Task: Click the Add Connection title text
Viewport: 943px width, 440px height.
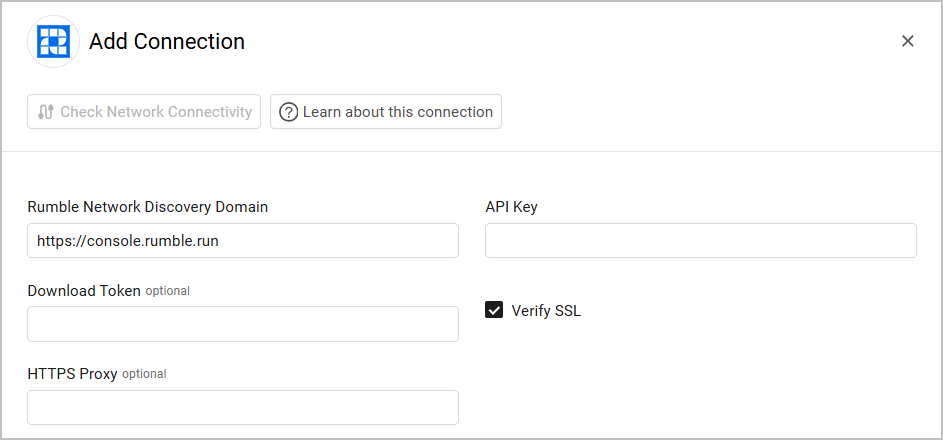Action: [x=167, y=41]
